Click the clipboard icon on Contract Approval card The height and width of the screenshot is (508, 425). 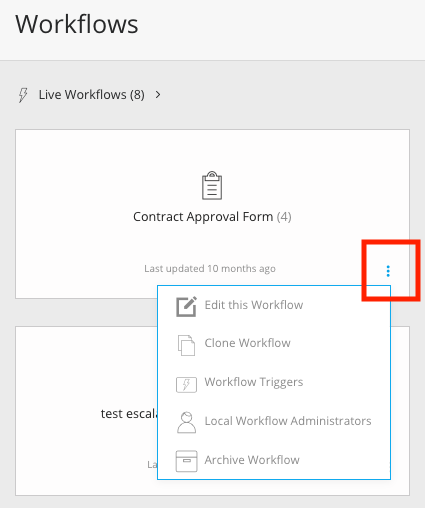click(212, 185)
